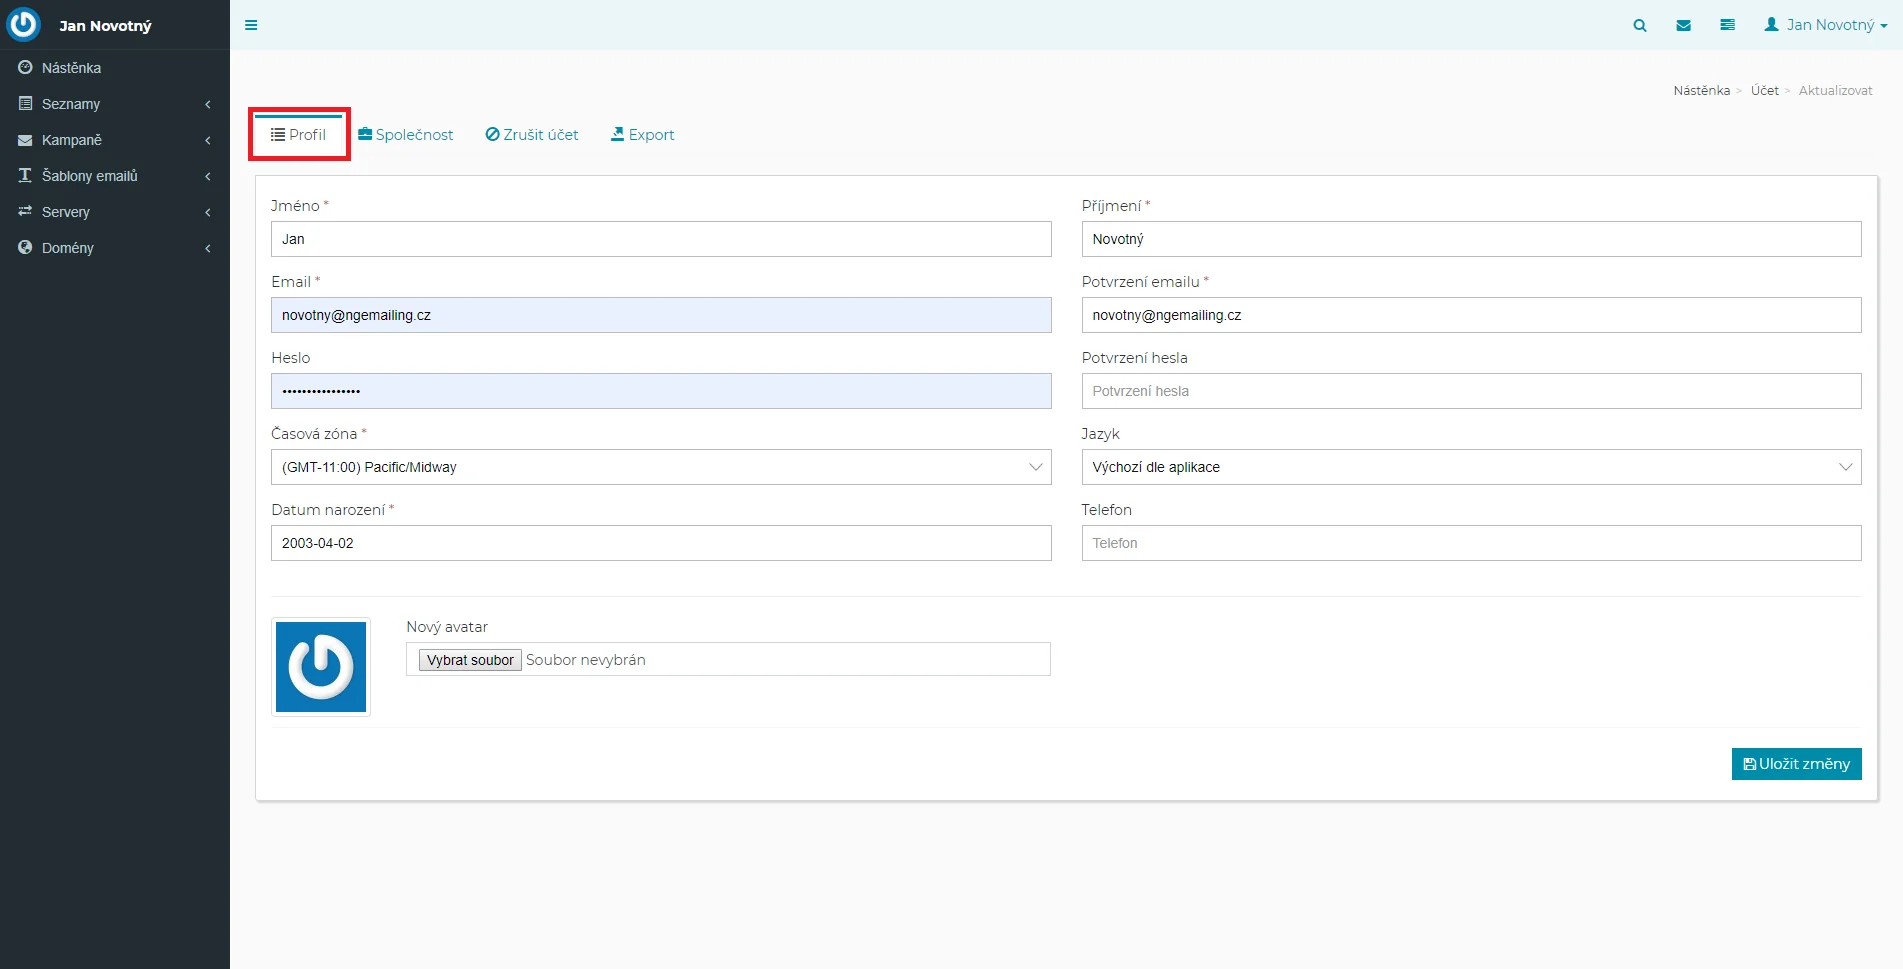Click the Telefon input field
The height and width of the screenshot is (969, 1903).
1470,543
